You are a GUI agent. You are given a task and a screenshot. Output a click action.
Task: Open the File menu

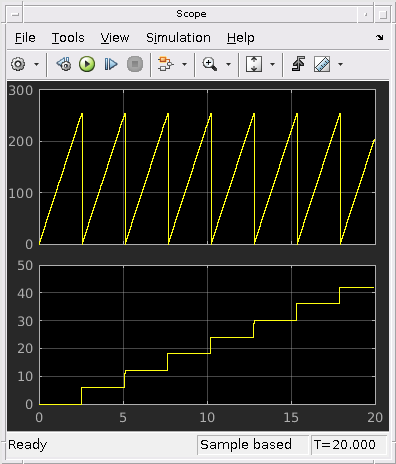25,38
